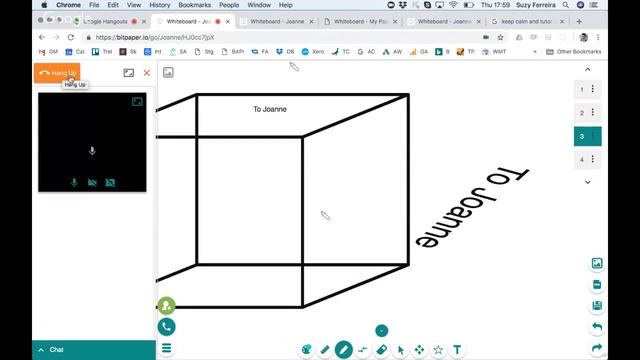The width and height of the screenshot is (640, 360).
Task: Switch to whiteboard page 4
Action: (582, 160)
